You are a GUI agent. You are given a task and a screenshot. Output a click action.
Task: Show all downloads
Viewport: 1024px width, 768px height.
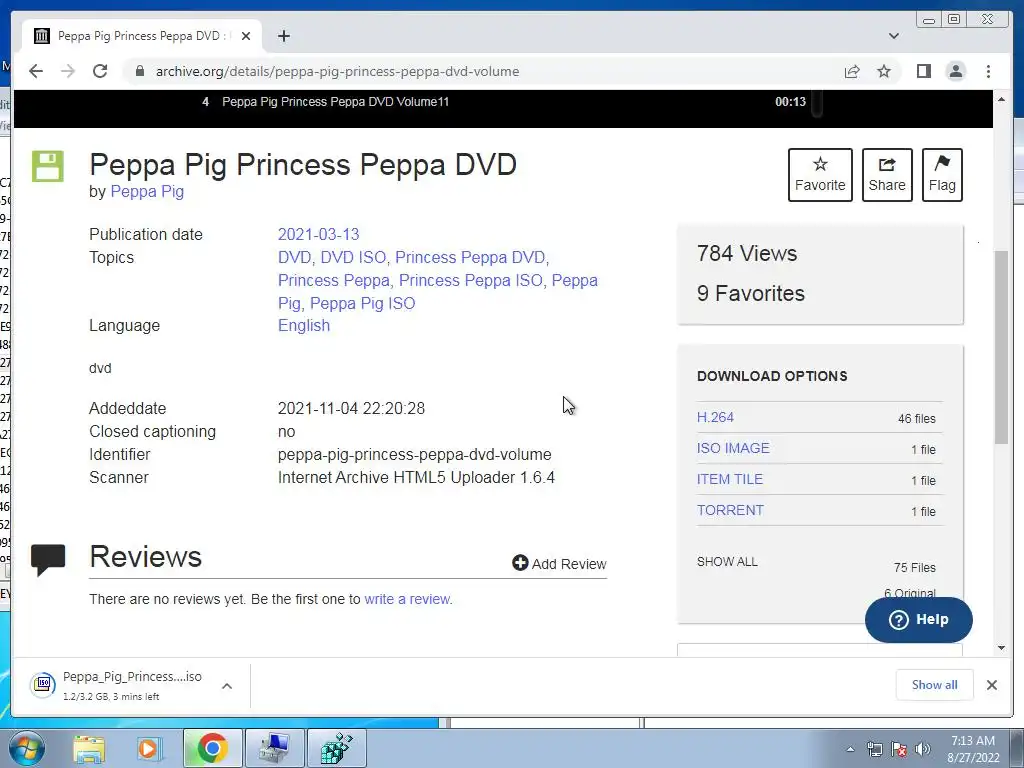tap(935, 684)
